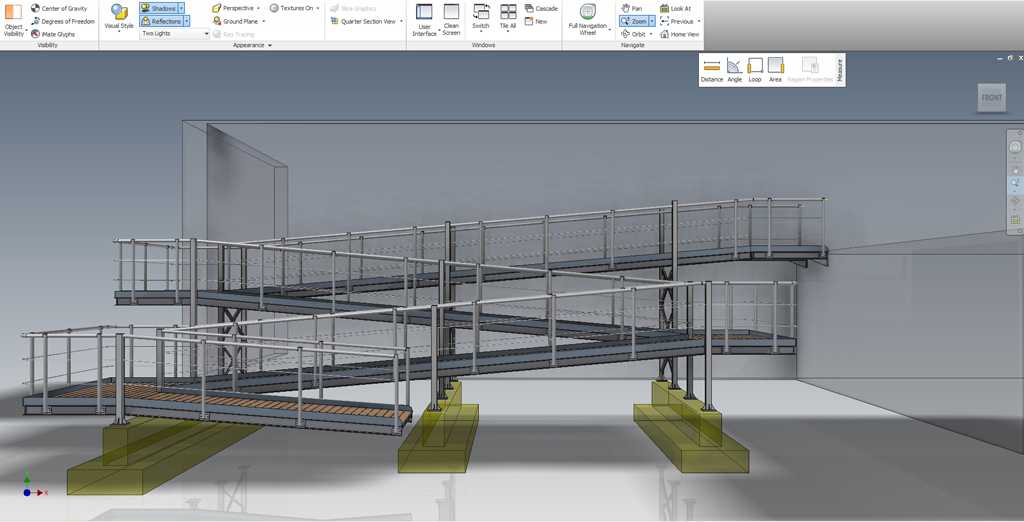This screenshot has height=522, width=1024.
Task: Open the Full Navigation Wheel
Action: point(588,19)
